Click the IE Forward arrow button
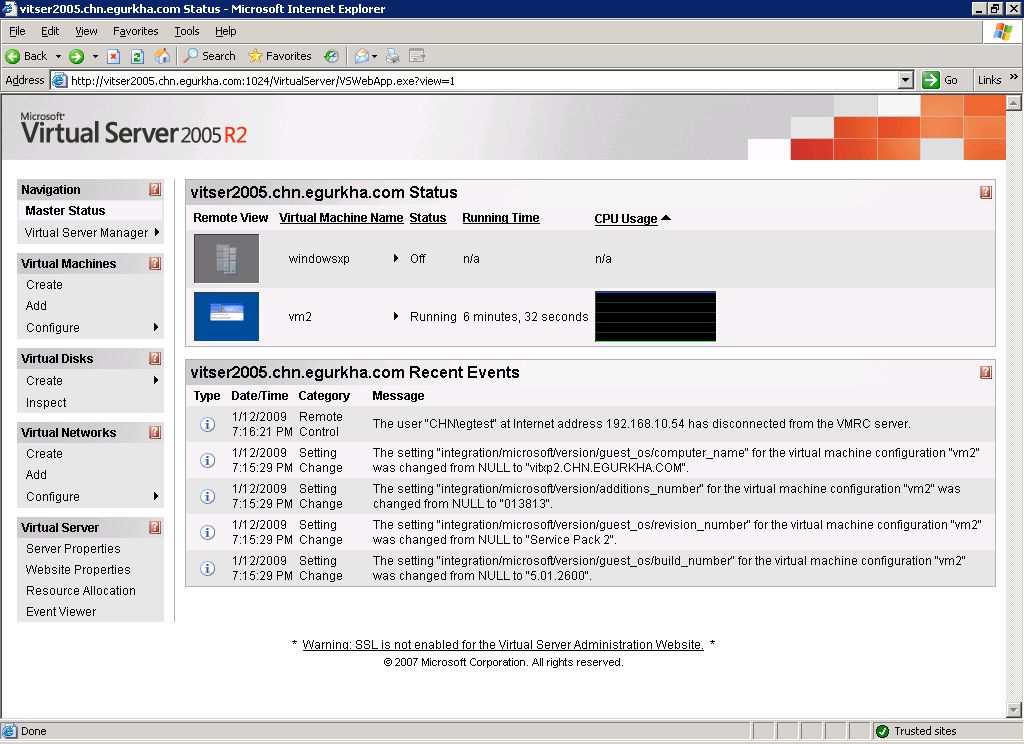This screenshot has width=1024, height=744. pos(76,56)
